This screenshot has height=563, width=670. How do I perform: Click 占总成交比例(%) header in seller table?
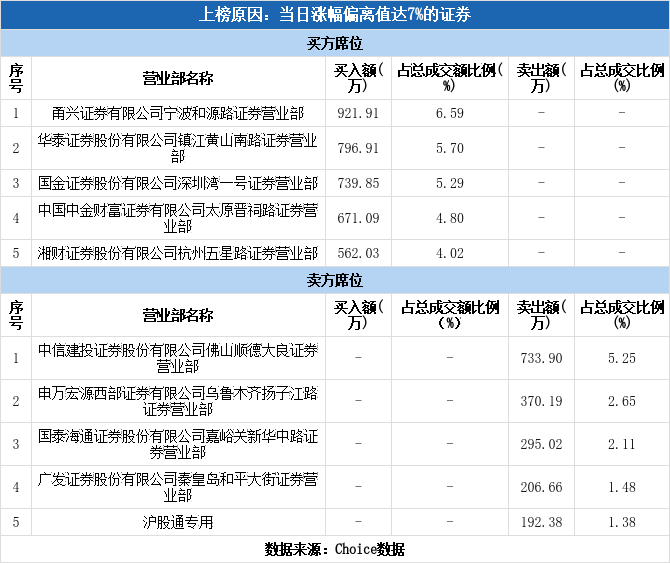point(622,315)
